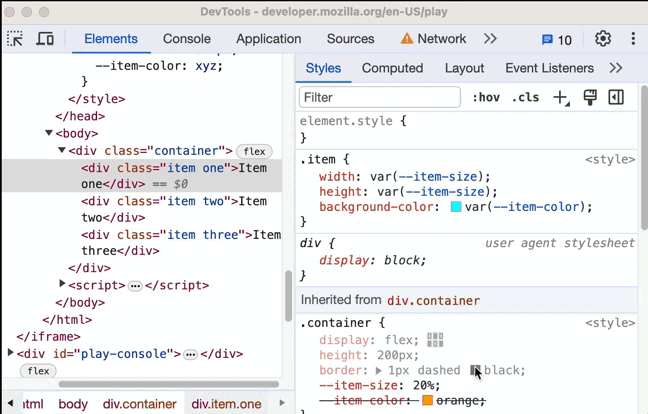The width and height of the screenshot is (648, 414).
Task: Toggle the device toolbar icon
Action: click(x=45, y=39)
